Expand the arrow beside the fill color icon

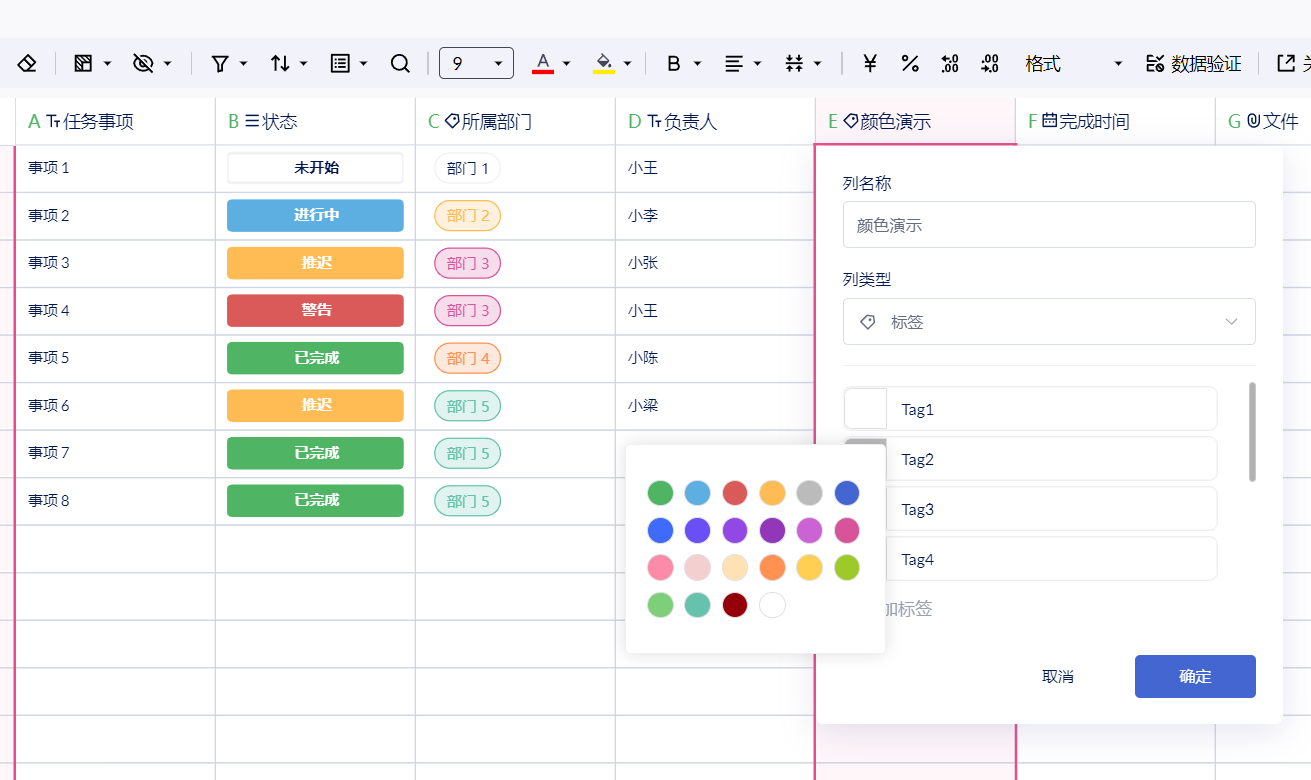tap(627, 63)
